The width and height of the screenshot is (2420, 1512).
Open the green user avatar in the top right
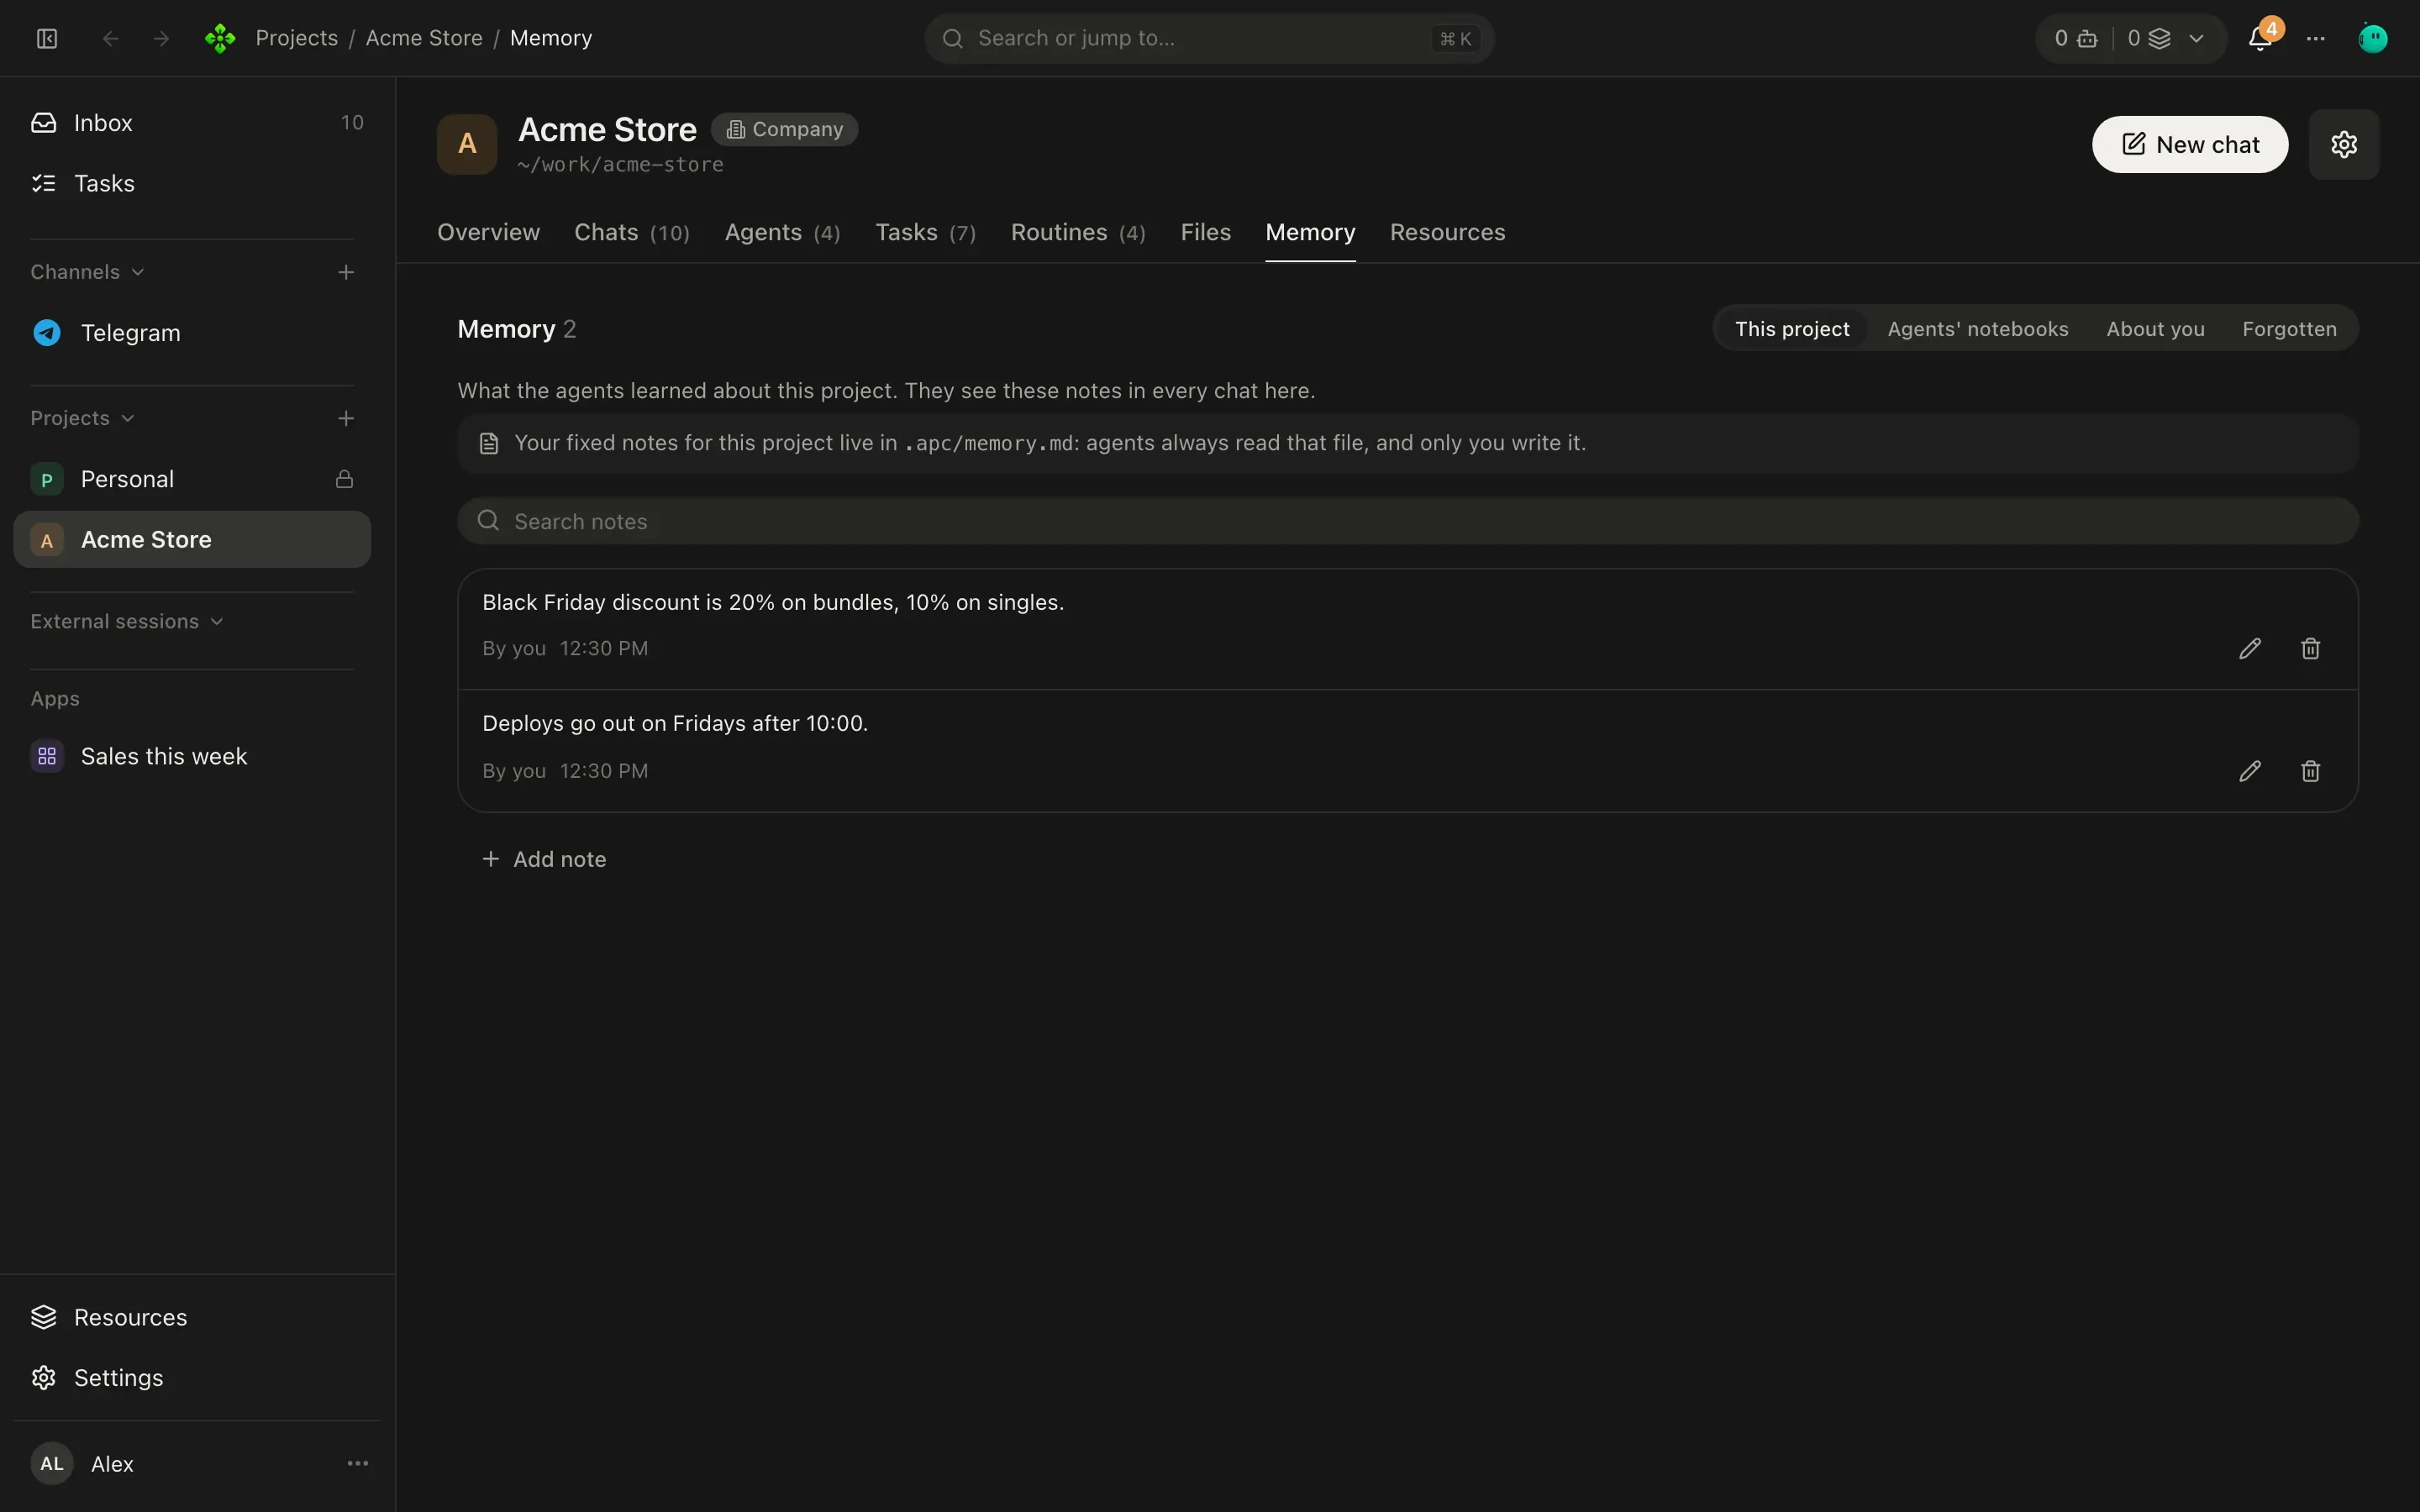point(2373,38)
